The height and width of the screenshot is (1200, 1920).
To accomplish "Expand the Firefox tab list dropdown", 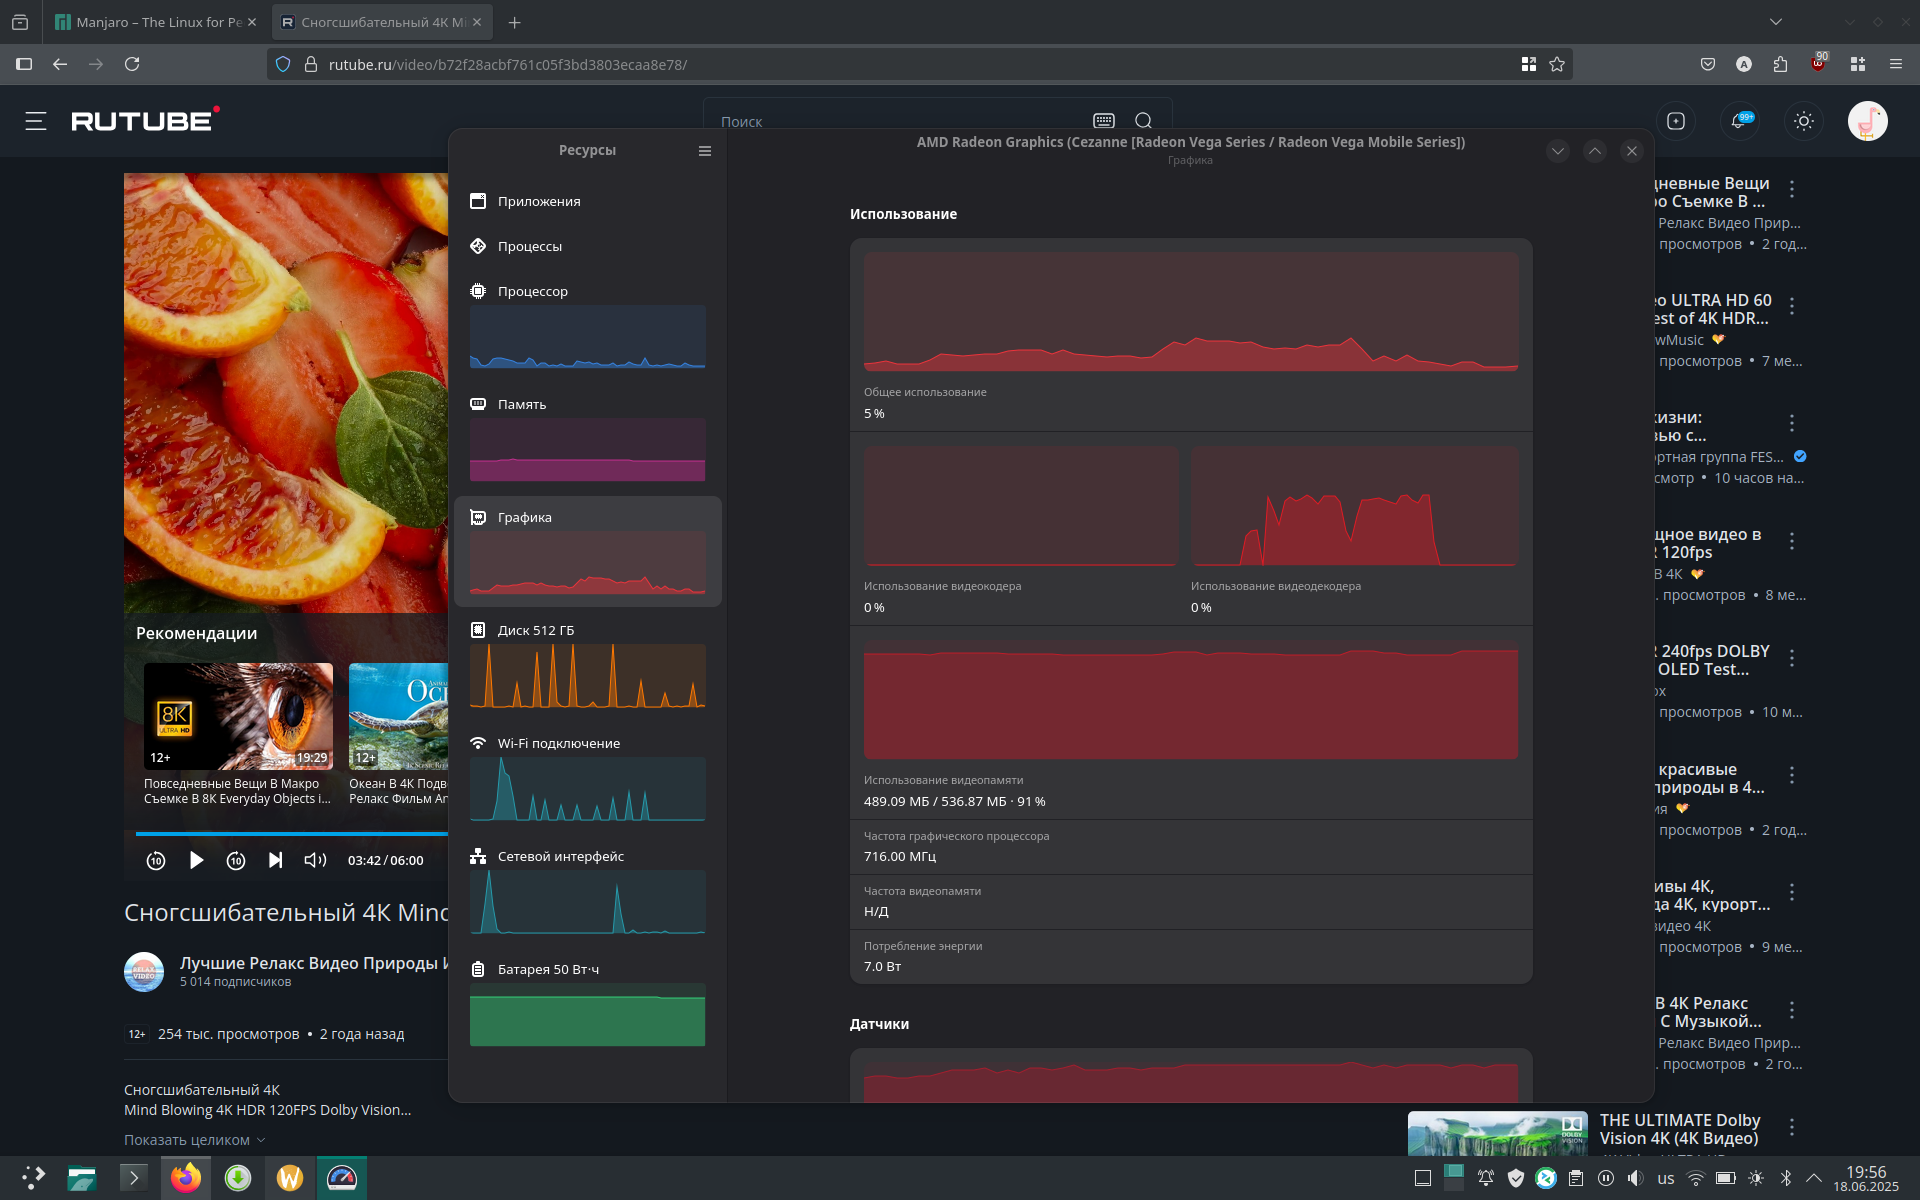I will [x=1775, y=22].
